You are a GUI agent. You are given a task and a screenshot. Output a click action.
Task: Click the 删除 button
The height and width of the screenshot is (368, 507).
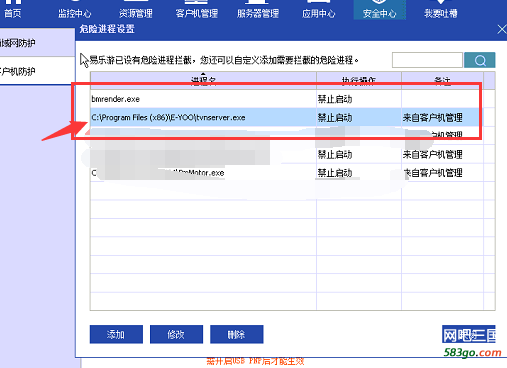(x=236, y=334)
